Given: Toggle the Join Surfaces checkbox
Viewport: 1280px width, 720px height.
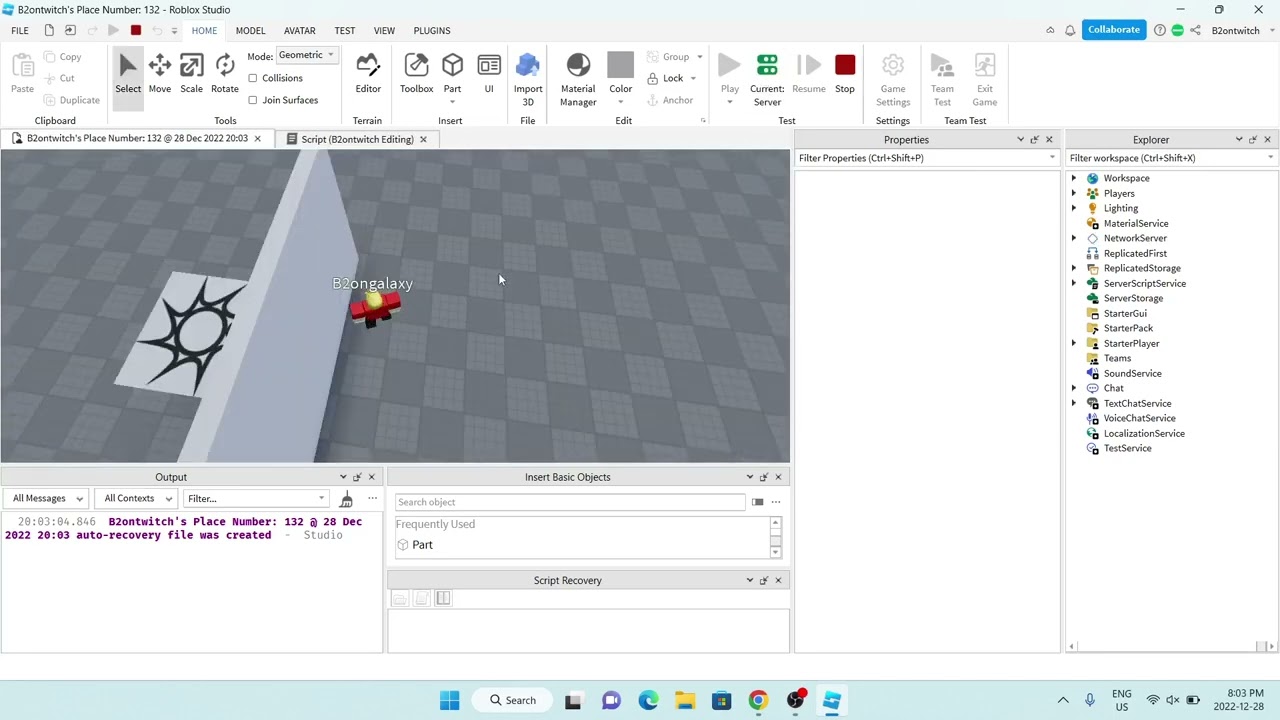Looking at the screenshot, I should 253,100.
